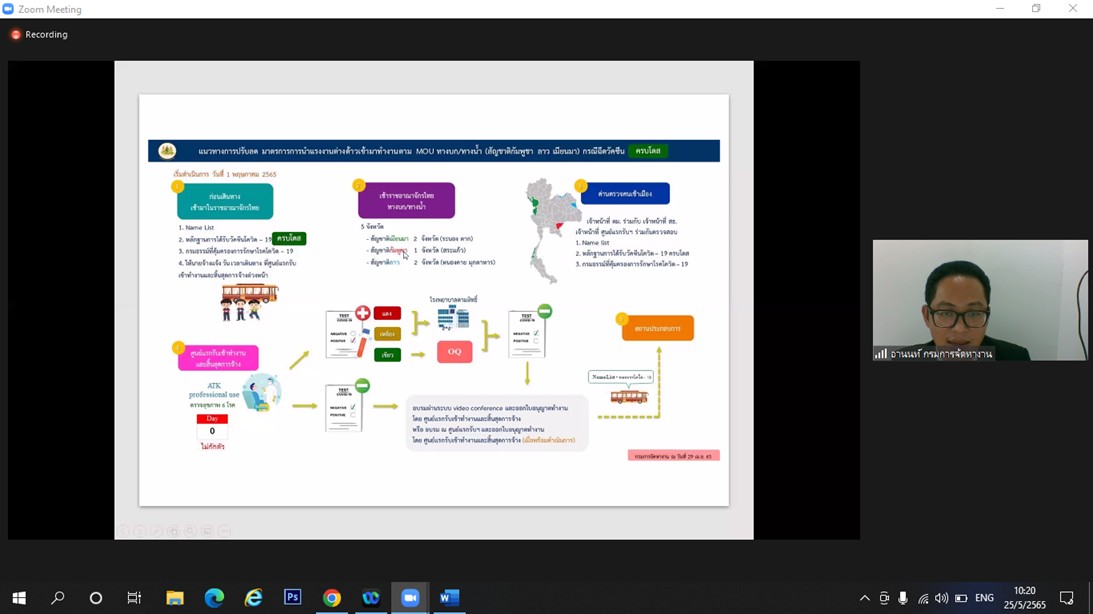
Task: Click the Webex icon on the taskbar
Action: (x=371, y=598)
